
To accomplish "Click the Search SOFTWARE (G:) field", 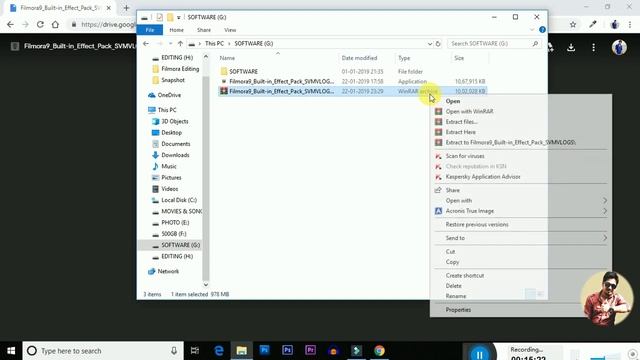I will pos(494,43).
